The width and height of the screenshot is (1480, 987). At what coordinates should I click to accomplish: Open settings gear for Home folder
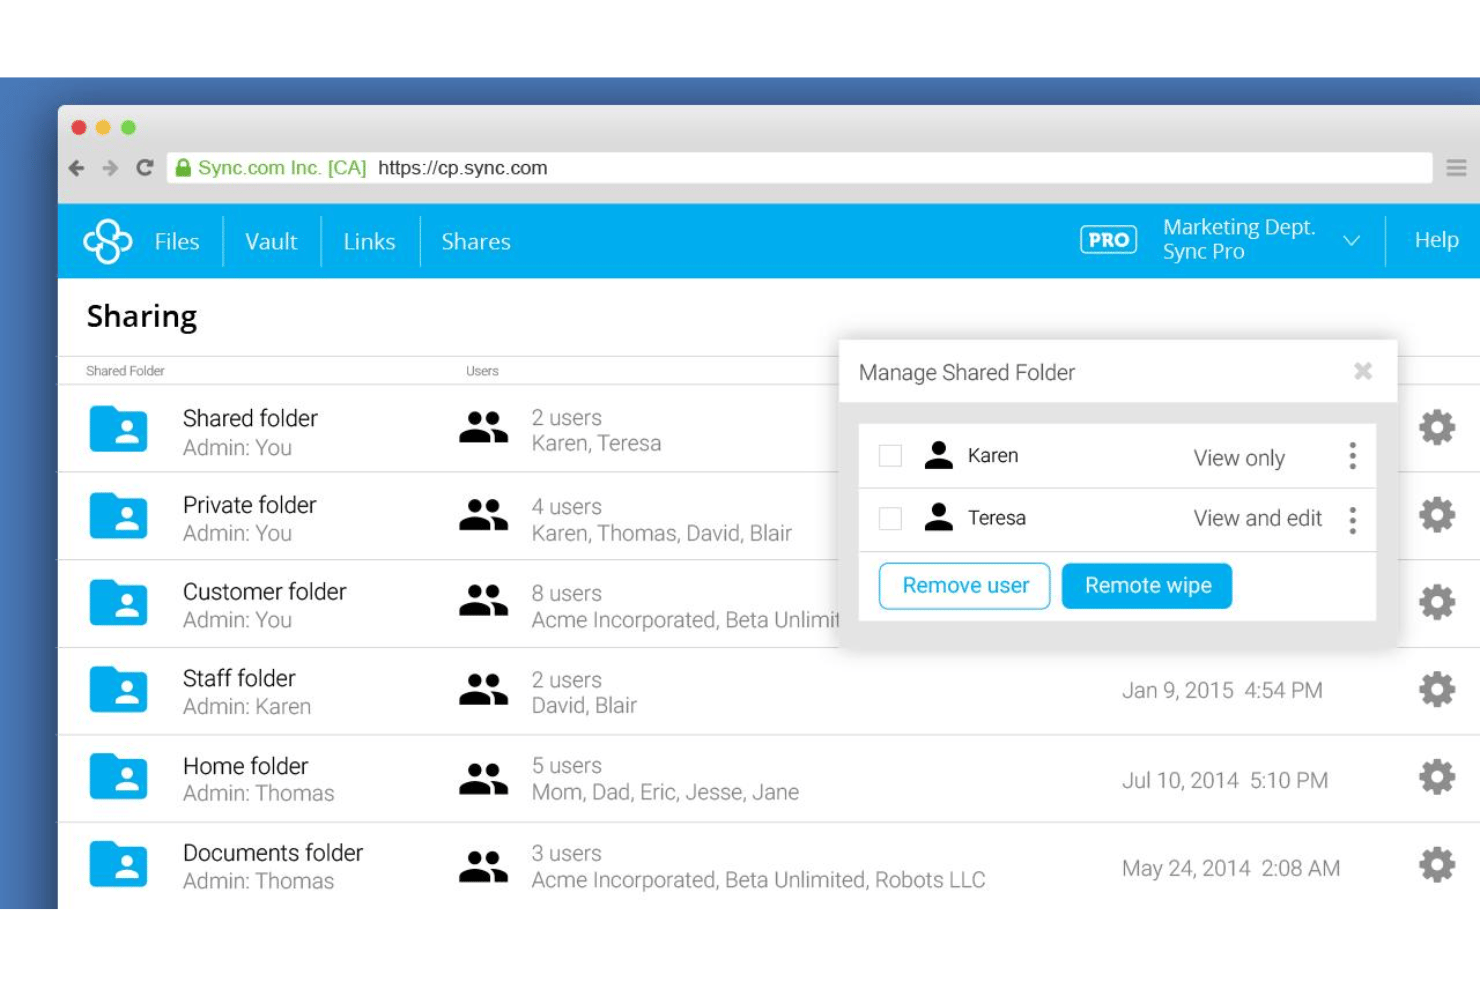[1437, 777]
